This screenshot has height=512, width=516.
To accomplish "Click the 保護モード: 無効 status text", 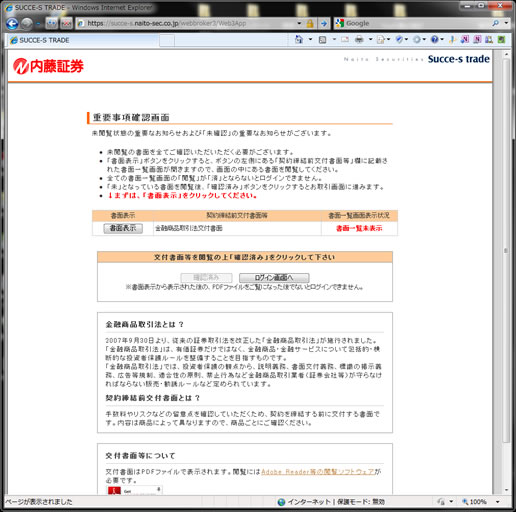I will [x=361, y=502].
